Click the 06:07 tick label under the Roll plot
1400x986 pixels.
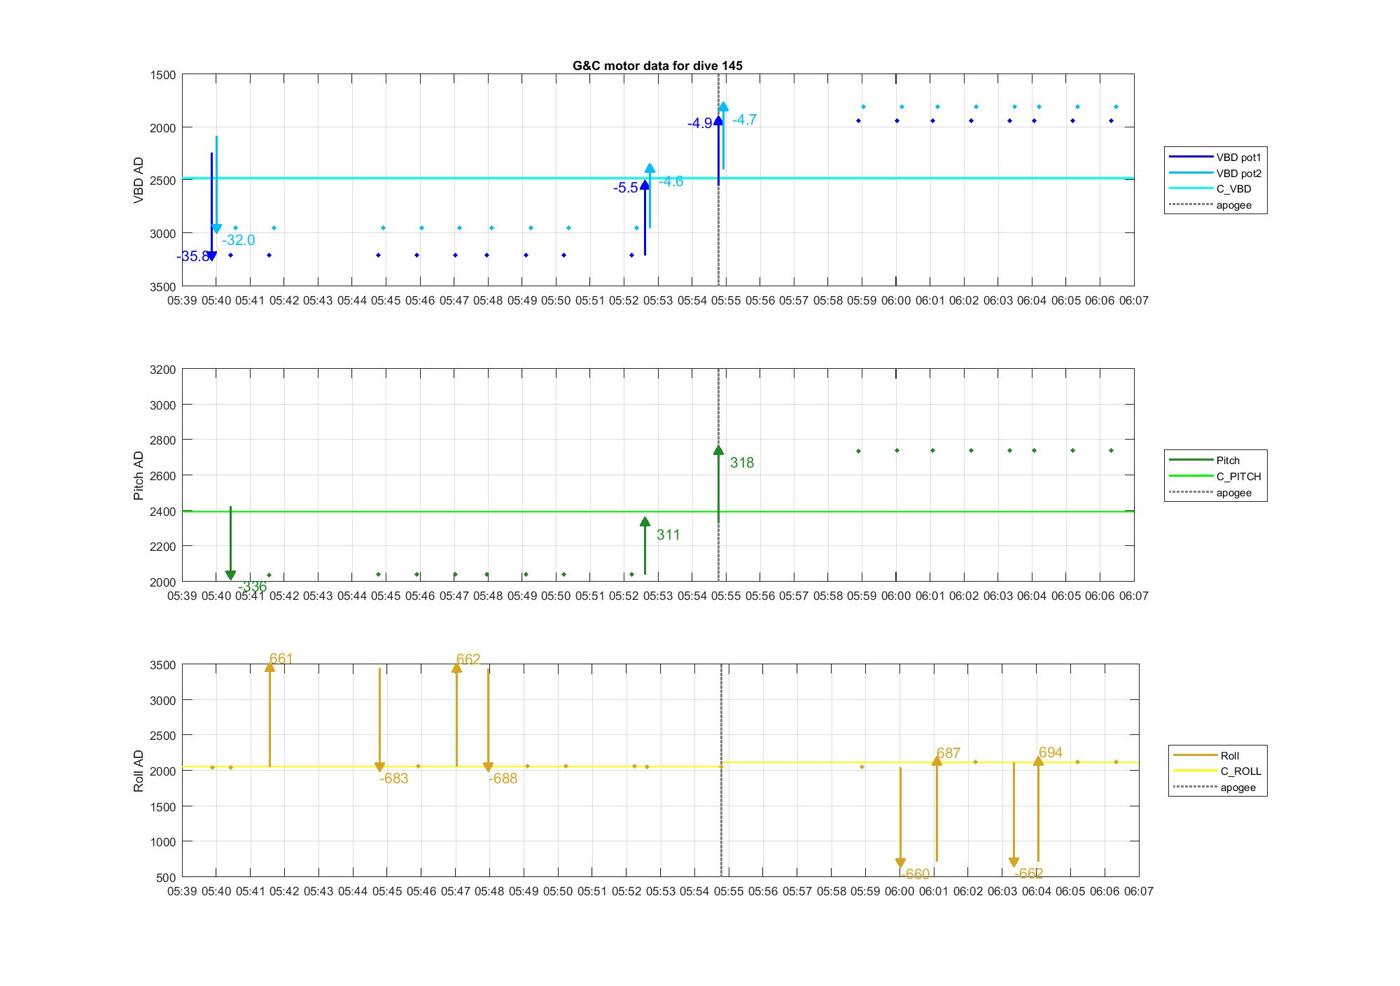click(1138, 891)
